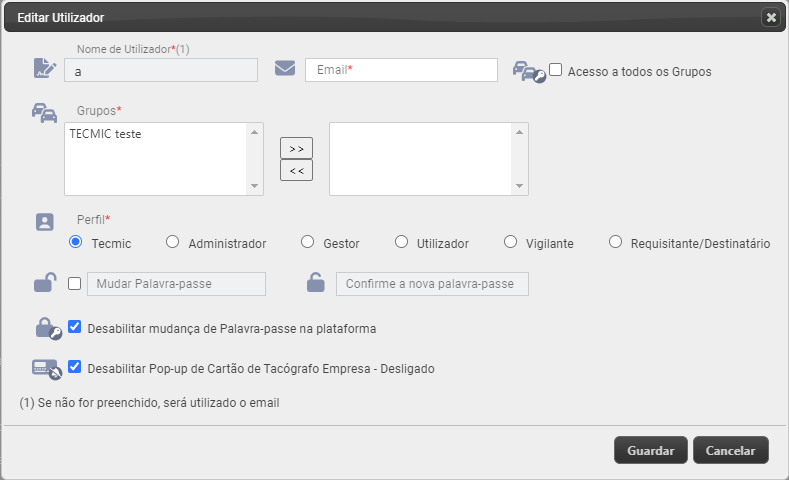Click the padlock-with-key icon for disabling password change
Screen dimensions: 789x480
[x=48, y=329]
